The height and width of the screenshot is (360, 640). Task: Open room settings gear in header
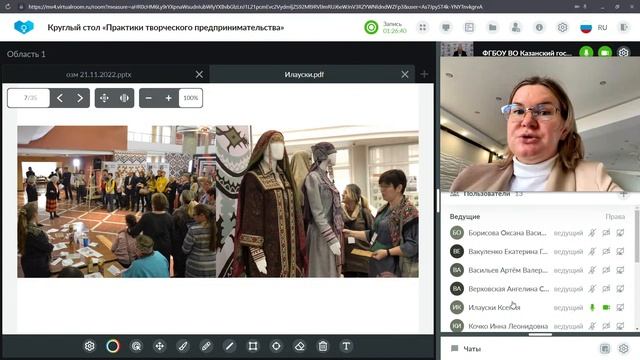[x=562, y=27]
